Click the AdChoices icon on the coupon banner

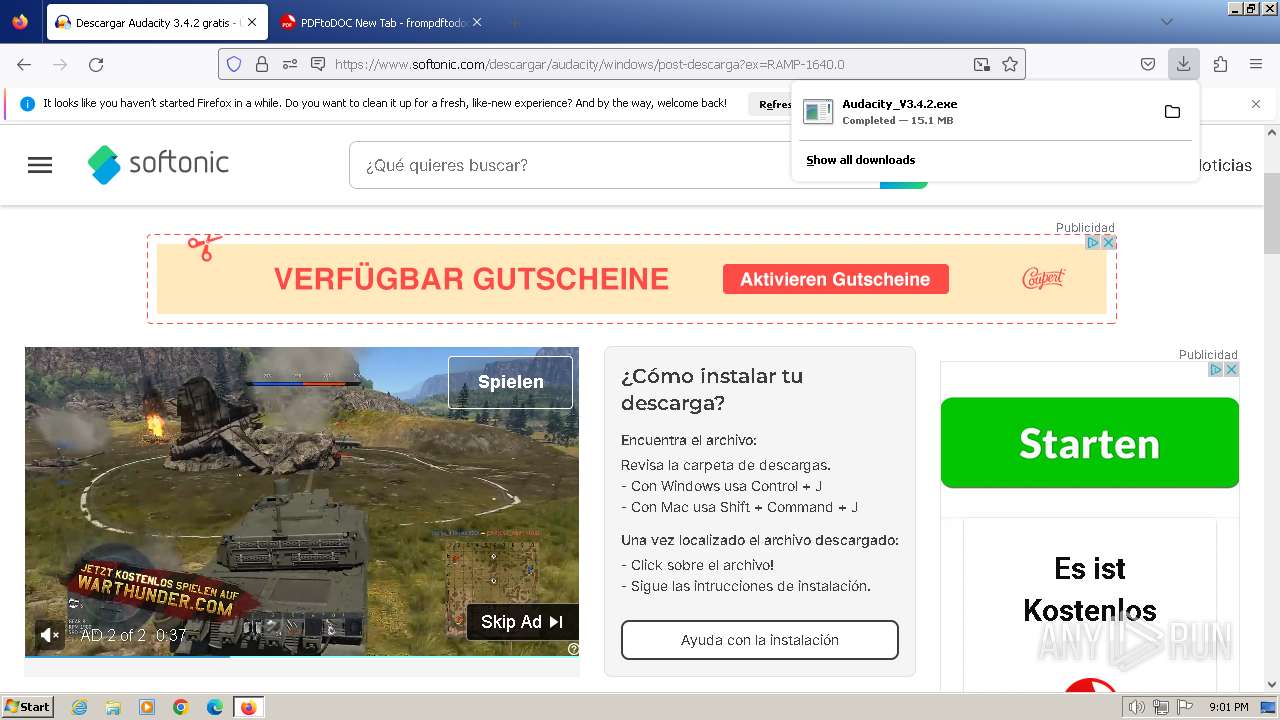(x=1093, y=242)
